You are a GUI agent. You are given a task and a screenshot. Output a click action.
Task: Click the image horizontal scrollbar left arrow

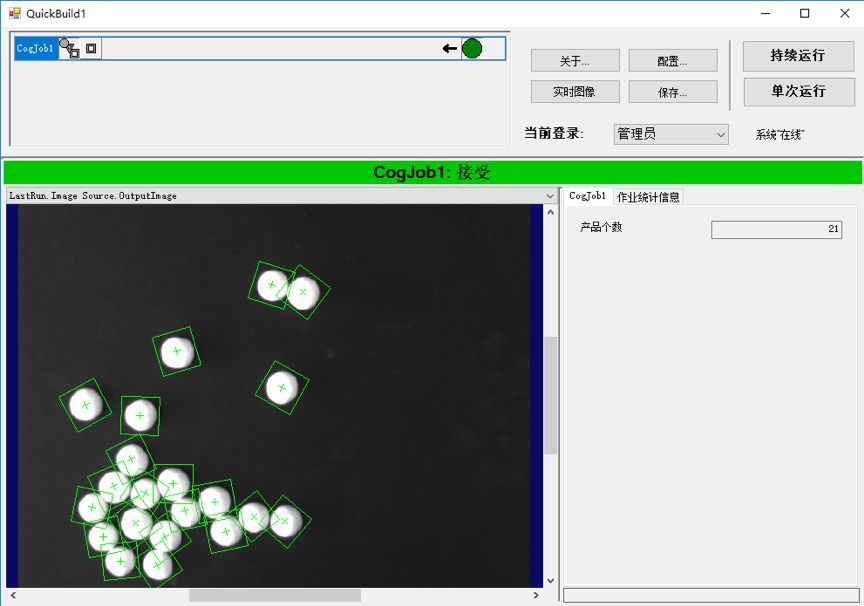click(x=13, y=596)
